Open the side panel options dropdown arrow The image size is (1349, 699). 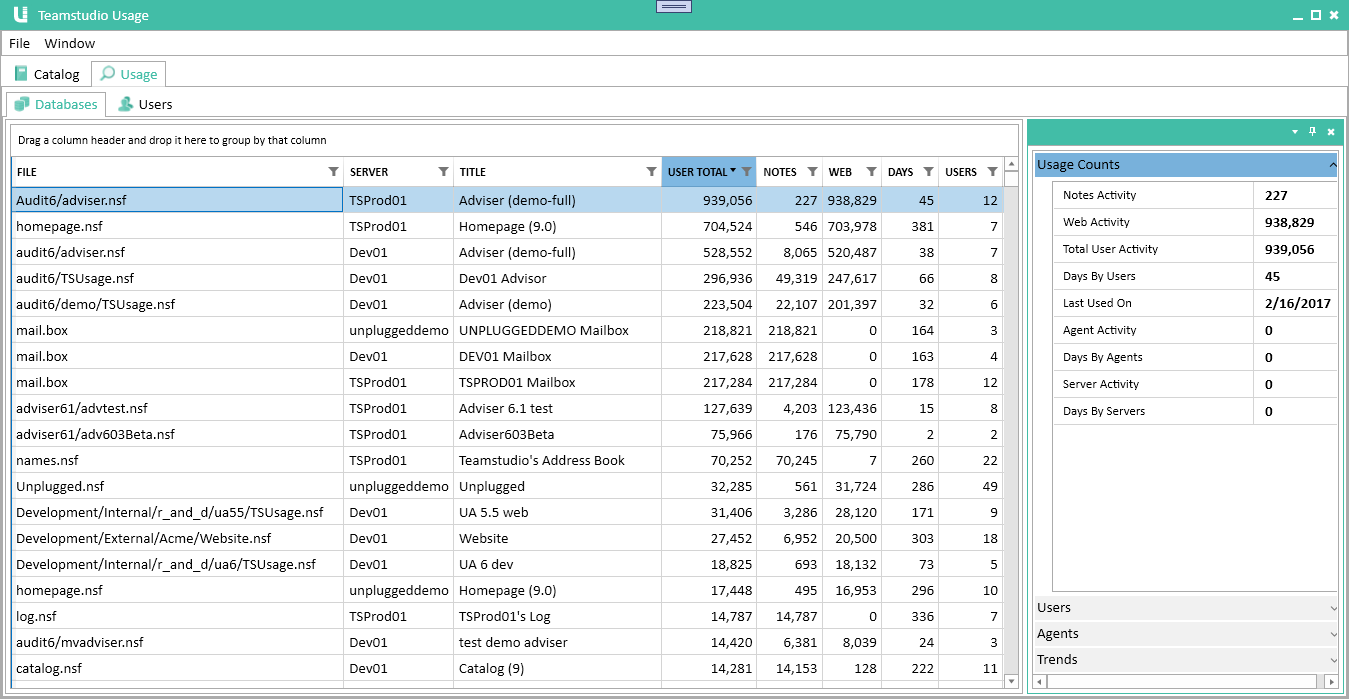[x=1294, y=131]
